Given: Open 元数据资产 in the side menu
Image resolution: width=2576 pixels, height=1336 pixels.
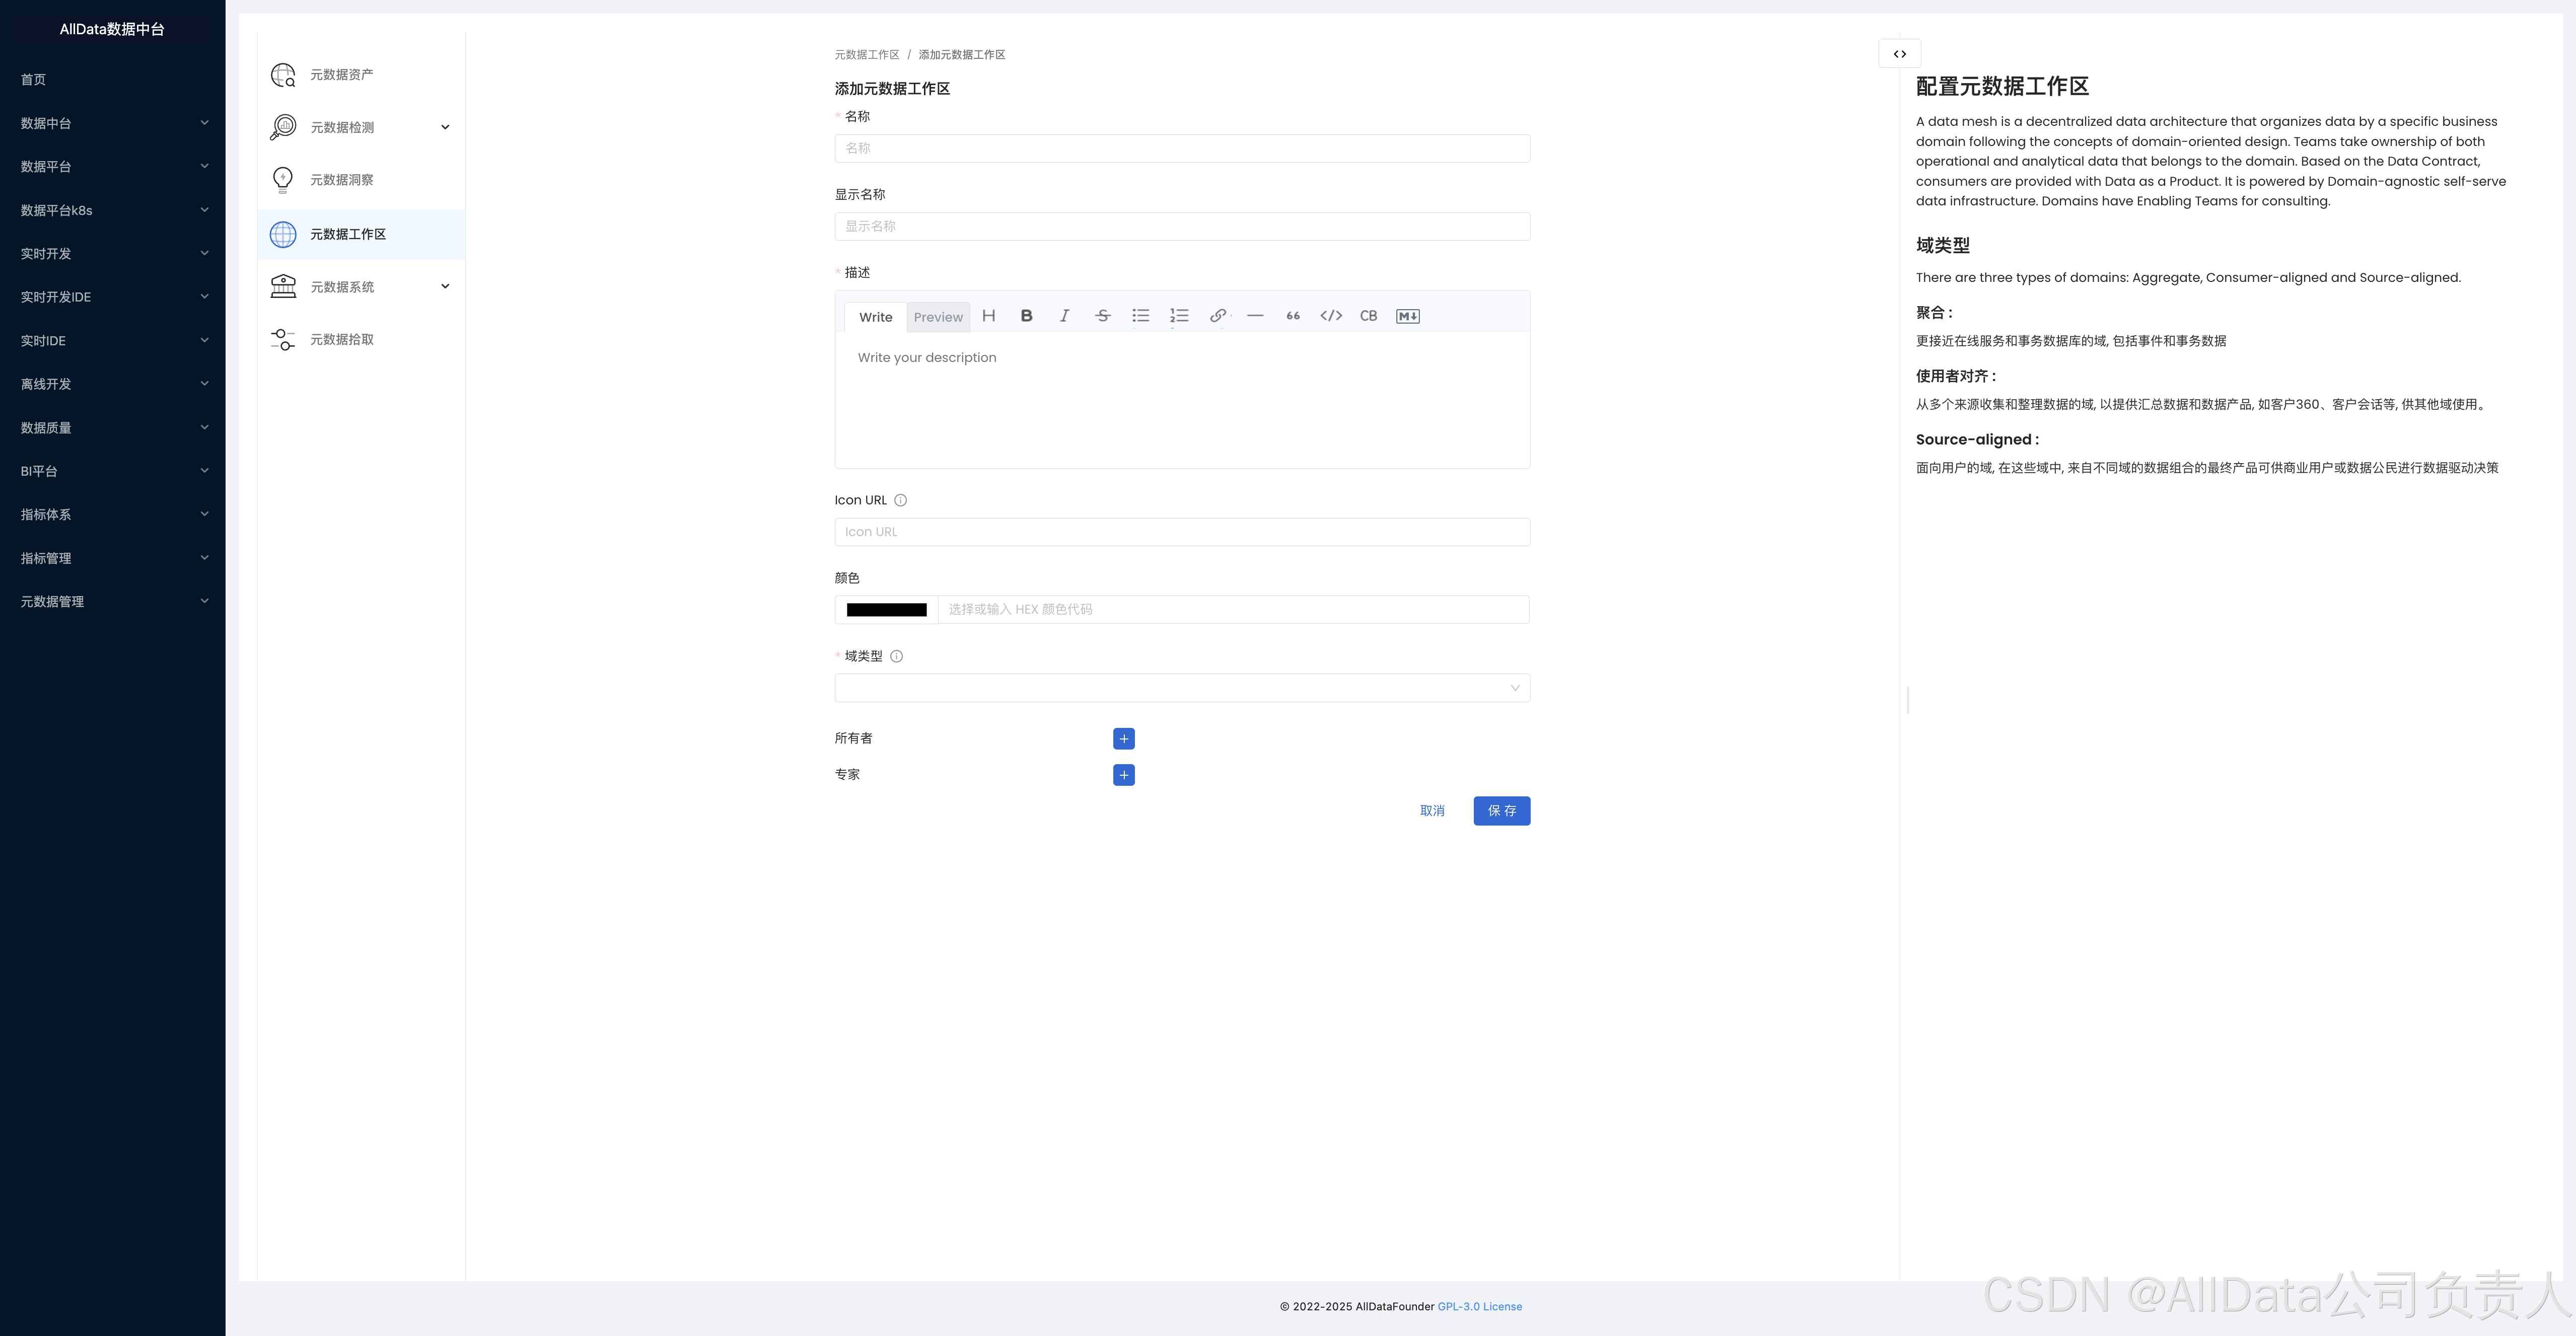Looking at the screenshot, I should 342,75.
